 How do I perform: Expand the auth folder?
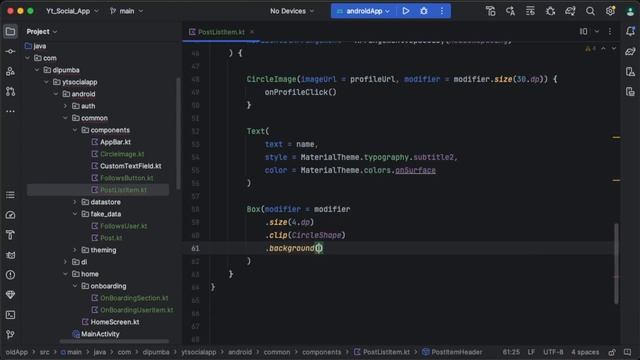coord(65,106)
